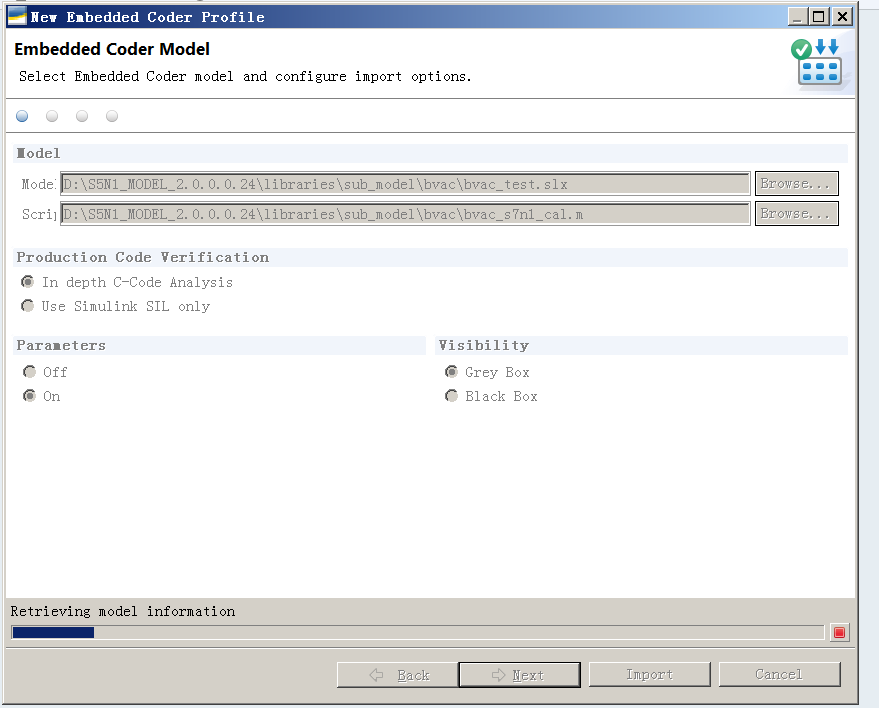Set Visibility to Black Box

tap(452, 395)
